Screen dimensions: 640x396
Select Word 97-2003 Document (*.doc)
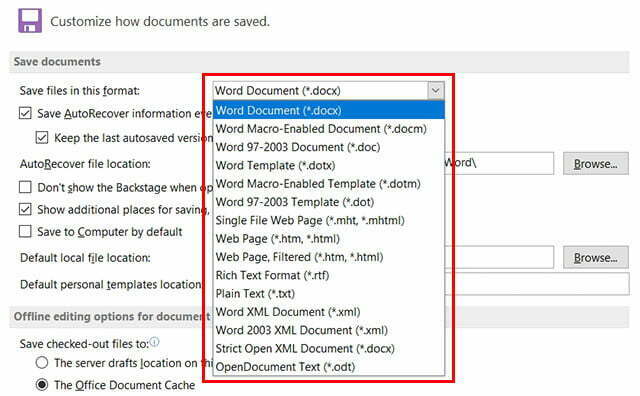pos(329,147)
